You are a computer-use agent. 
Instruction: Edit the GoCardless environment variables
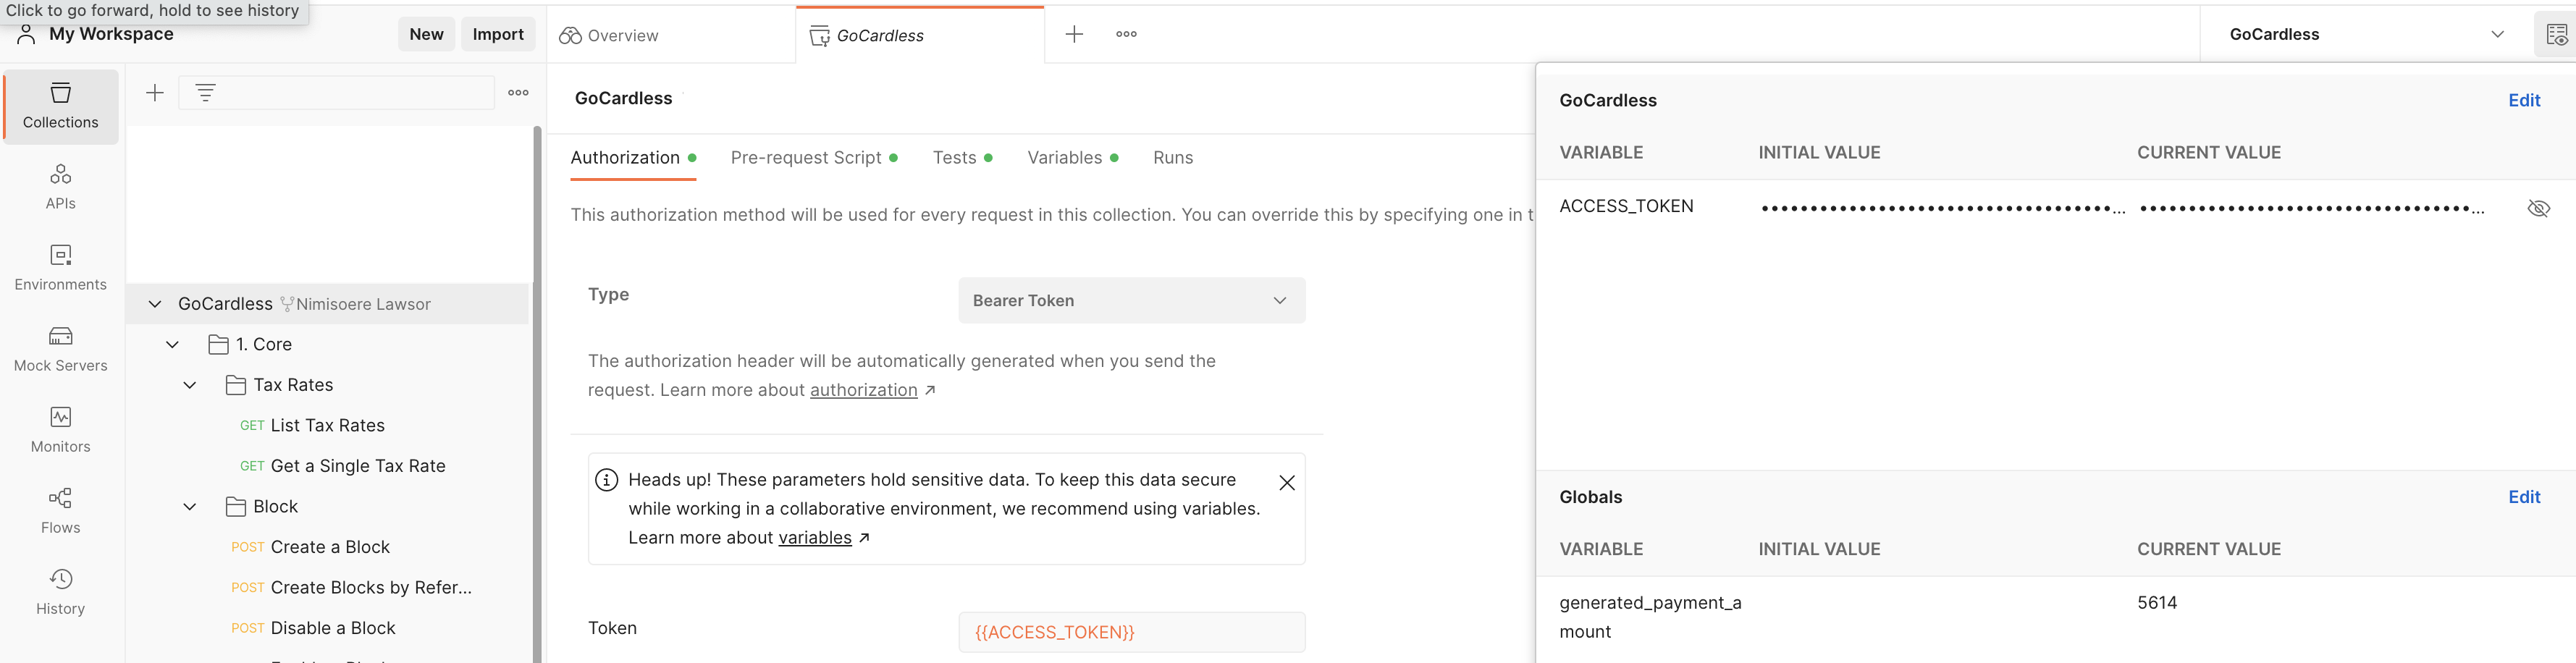point(2524,100)
